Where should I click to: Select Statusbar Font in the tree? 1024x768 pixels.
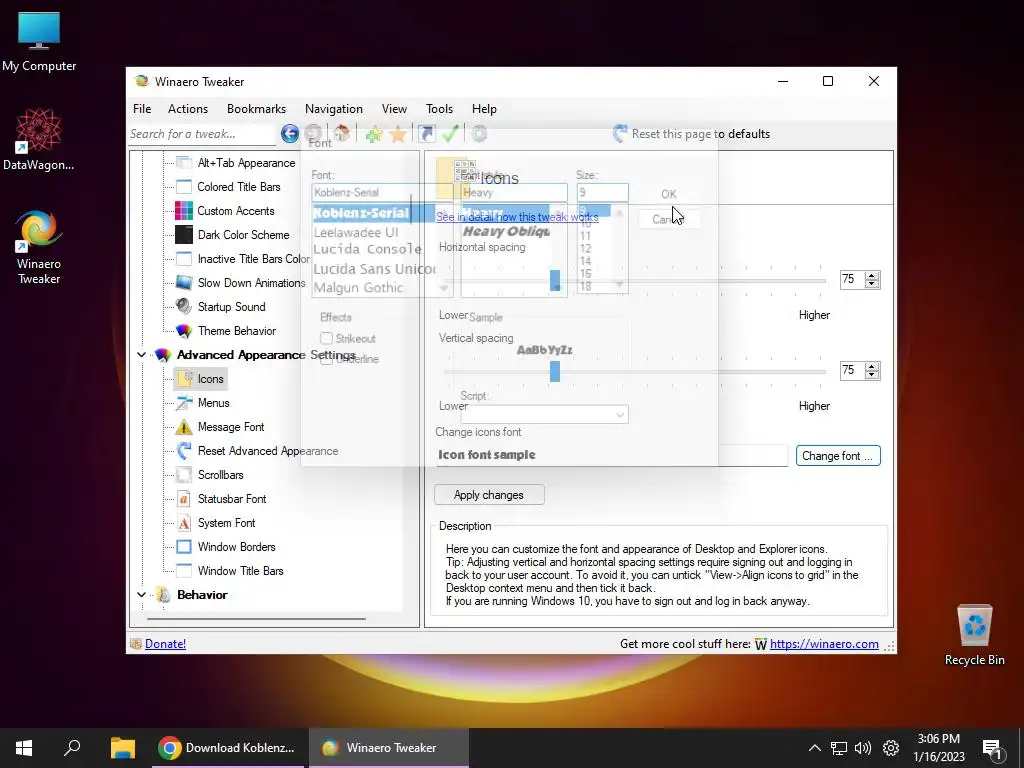(x=232, y=499)
